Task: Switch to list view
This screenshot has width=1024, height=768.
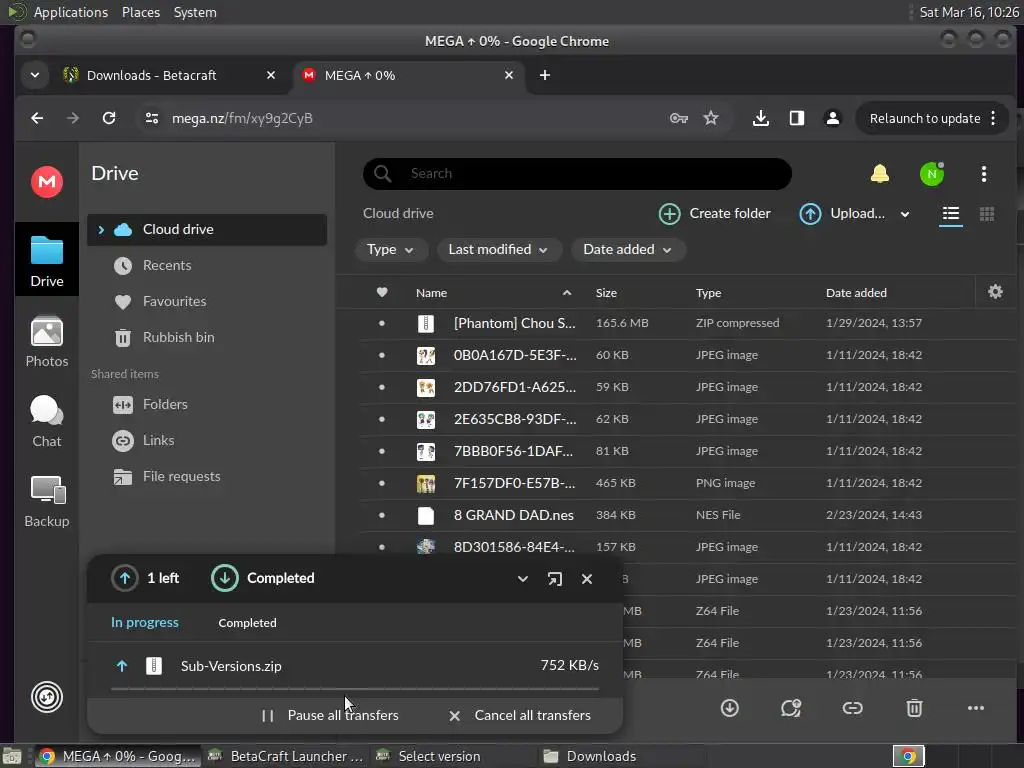Action: [951, 214]
